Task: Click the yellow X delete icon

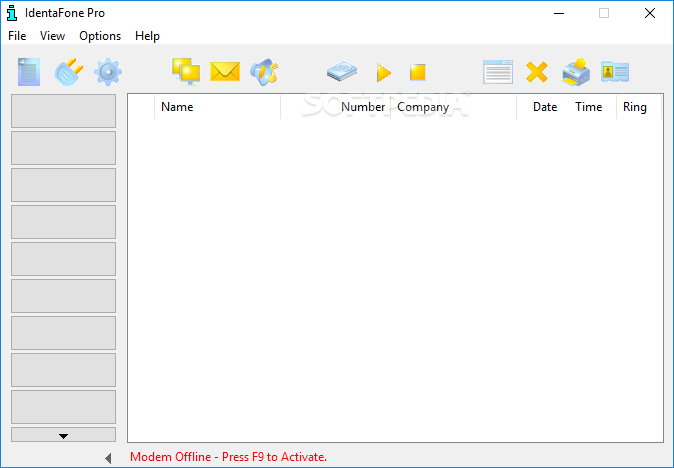Action: (x=537, y=72)
